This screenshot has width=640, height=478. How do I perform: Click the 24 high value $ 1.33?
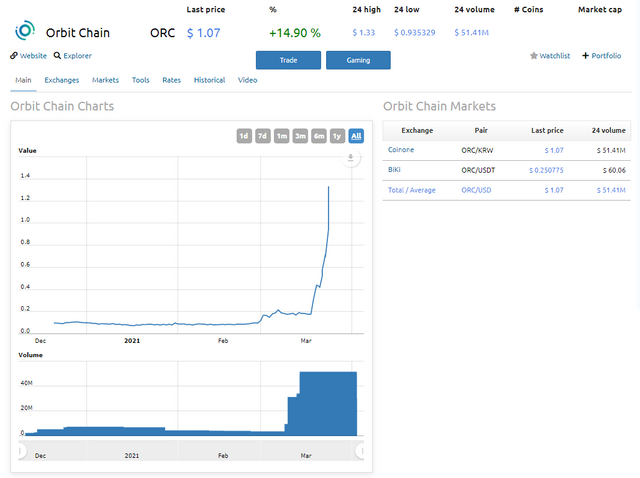364,32
